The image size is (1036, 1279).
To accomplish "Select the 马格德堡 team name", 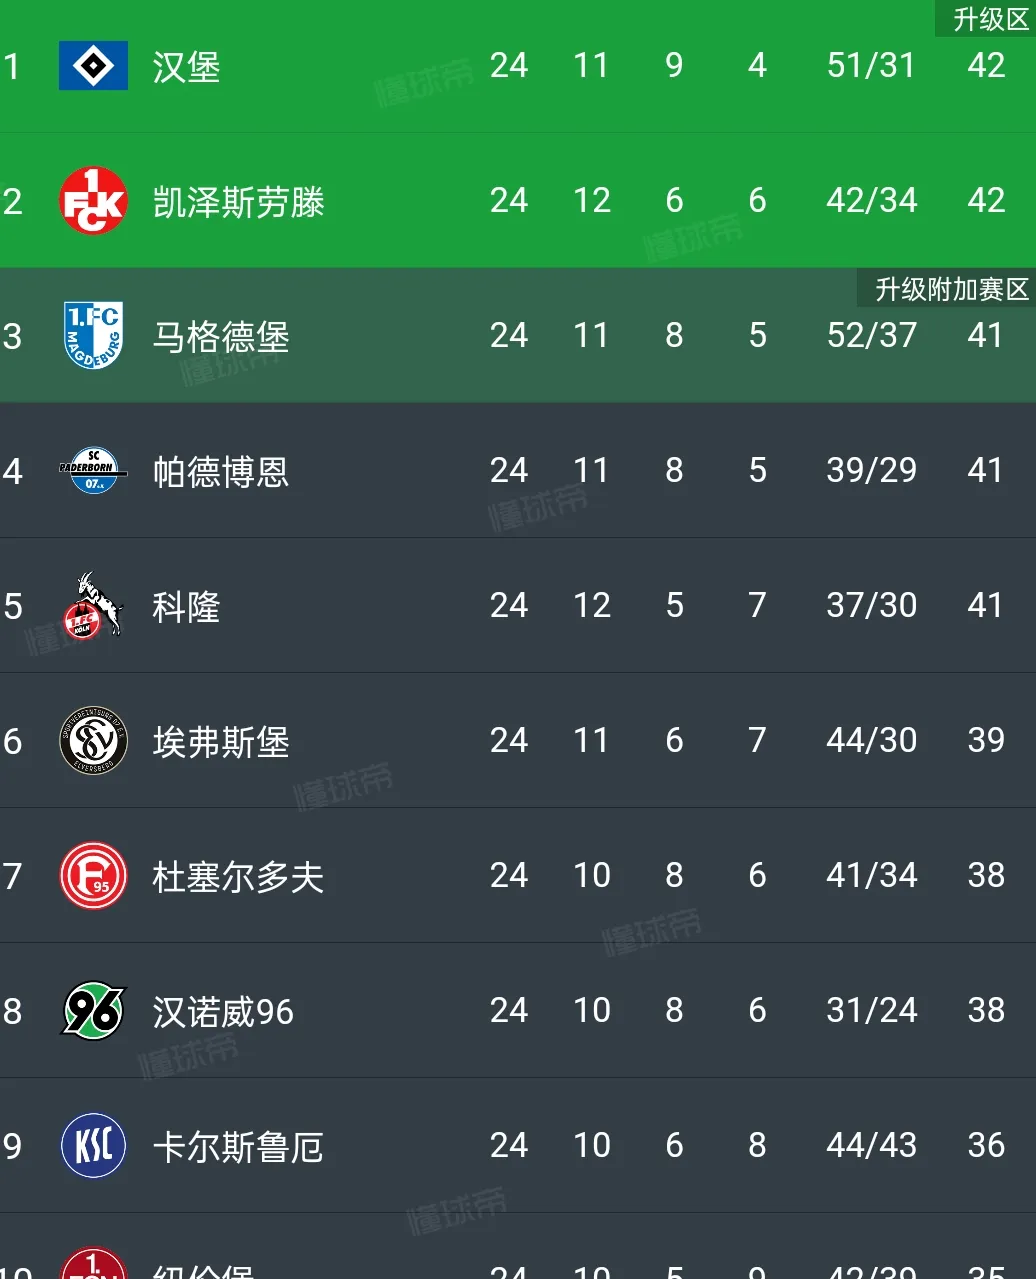I will click(221, 337).
